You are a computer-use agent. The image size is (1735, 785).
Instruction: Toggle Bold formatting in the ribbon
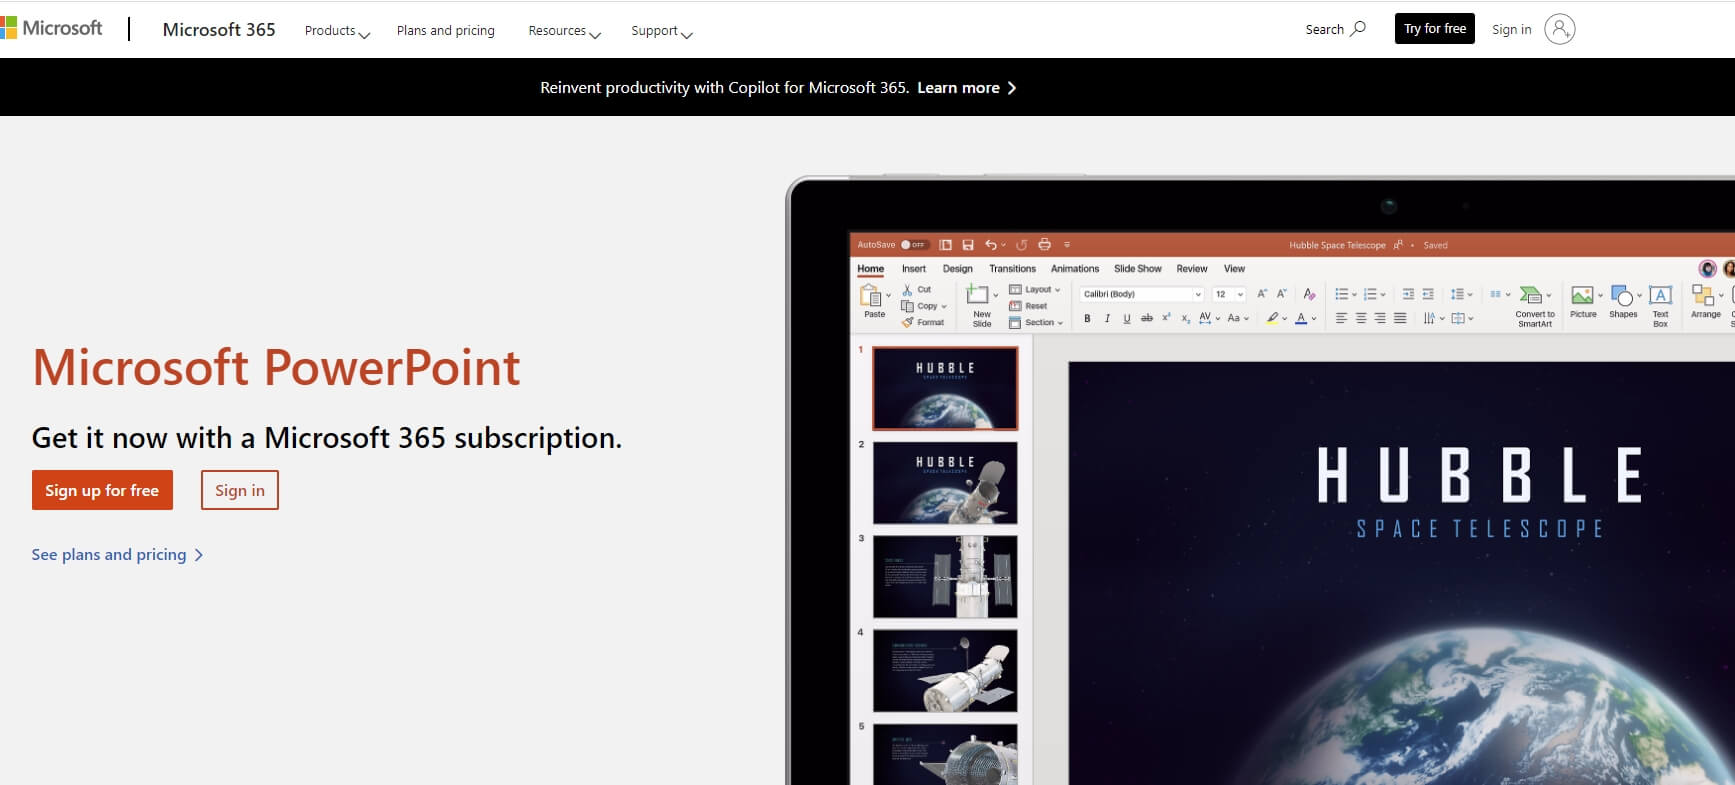point(1087,319)
